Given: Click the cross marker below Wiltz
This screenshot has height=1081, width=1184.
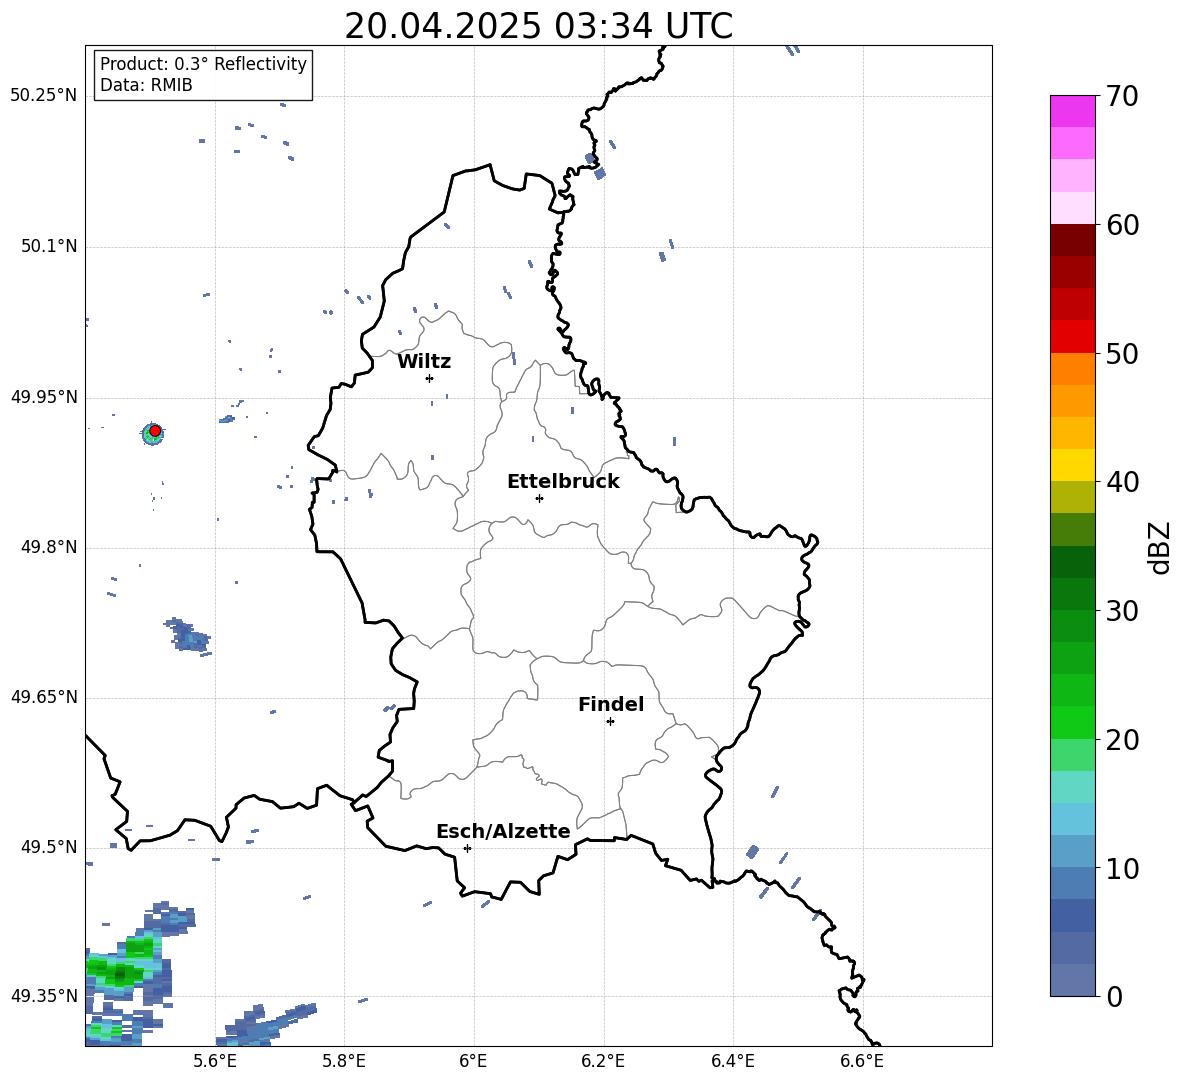Looking at the screenshot, I should 429,378.
